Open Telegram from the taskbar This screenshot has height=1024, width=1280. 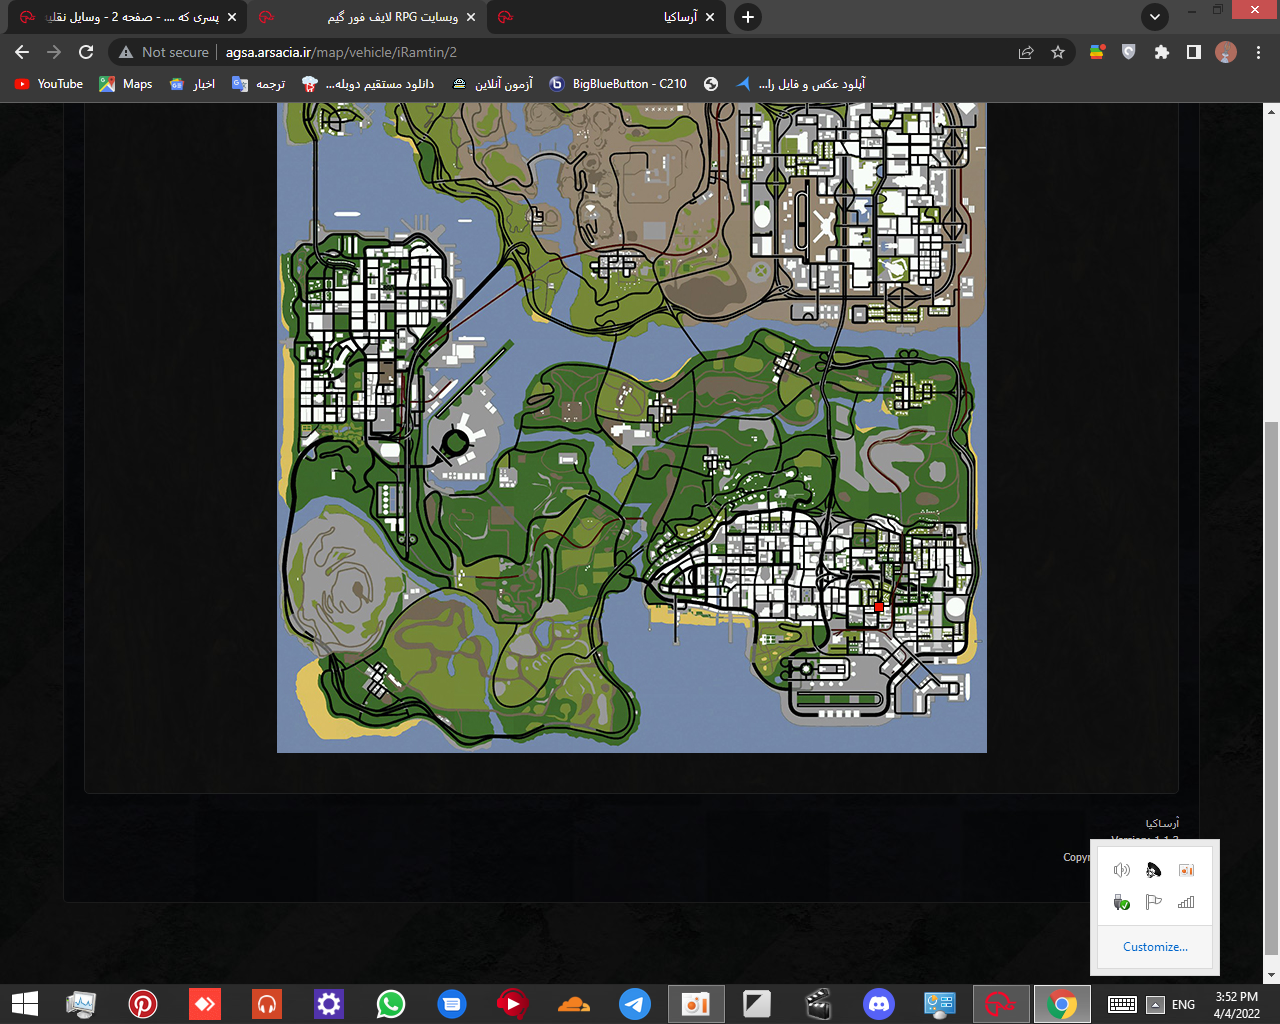point(635,1004)
